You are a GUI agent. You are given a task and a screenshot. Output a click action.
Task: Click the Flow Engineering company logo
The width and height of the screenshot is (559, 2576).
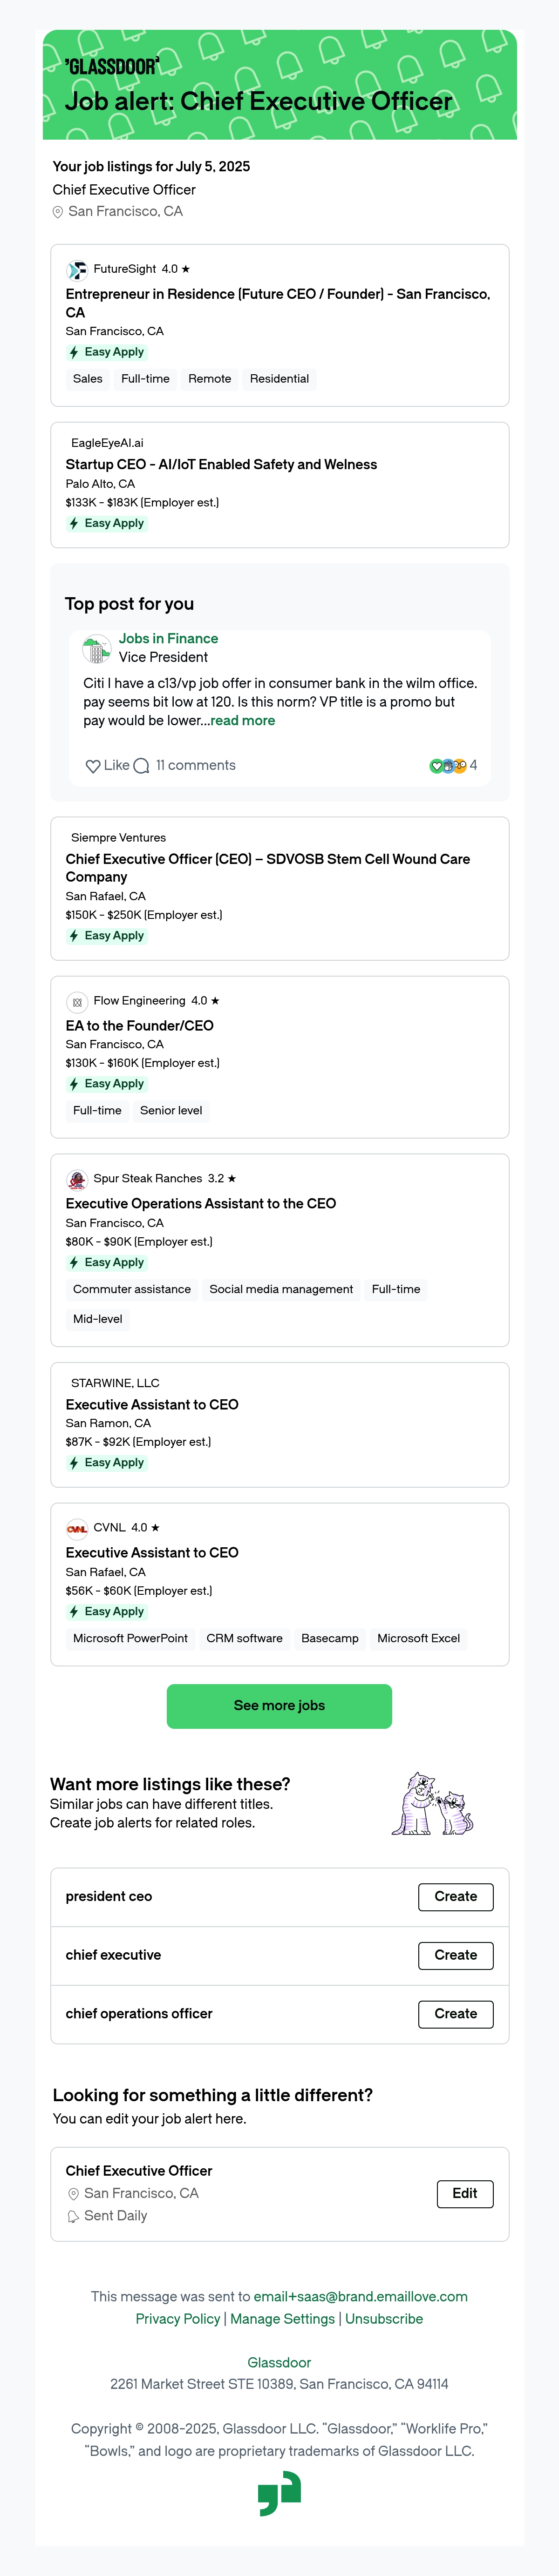(x=77, y=1002)
